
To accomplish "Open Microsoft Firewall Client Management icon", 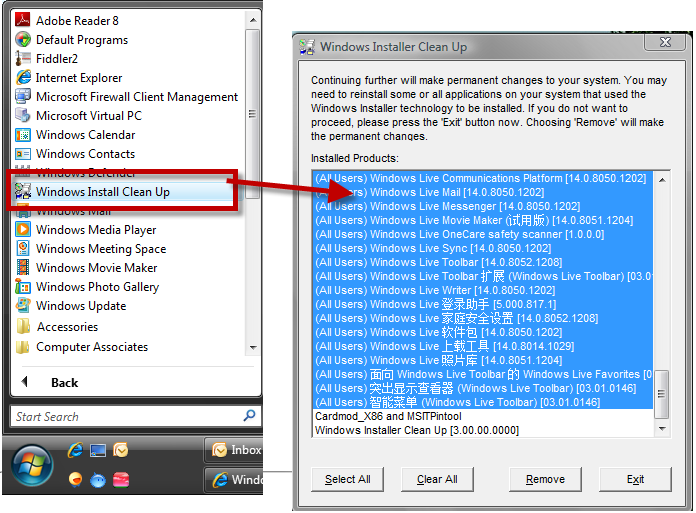I will [x=23, y=96].
